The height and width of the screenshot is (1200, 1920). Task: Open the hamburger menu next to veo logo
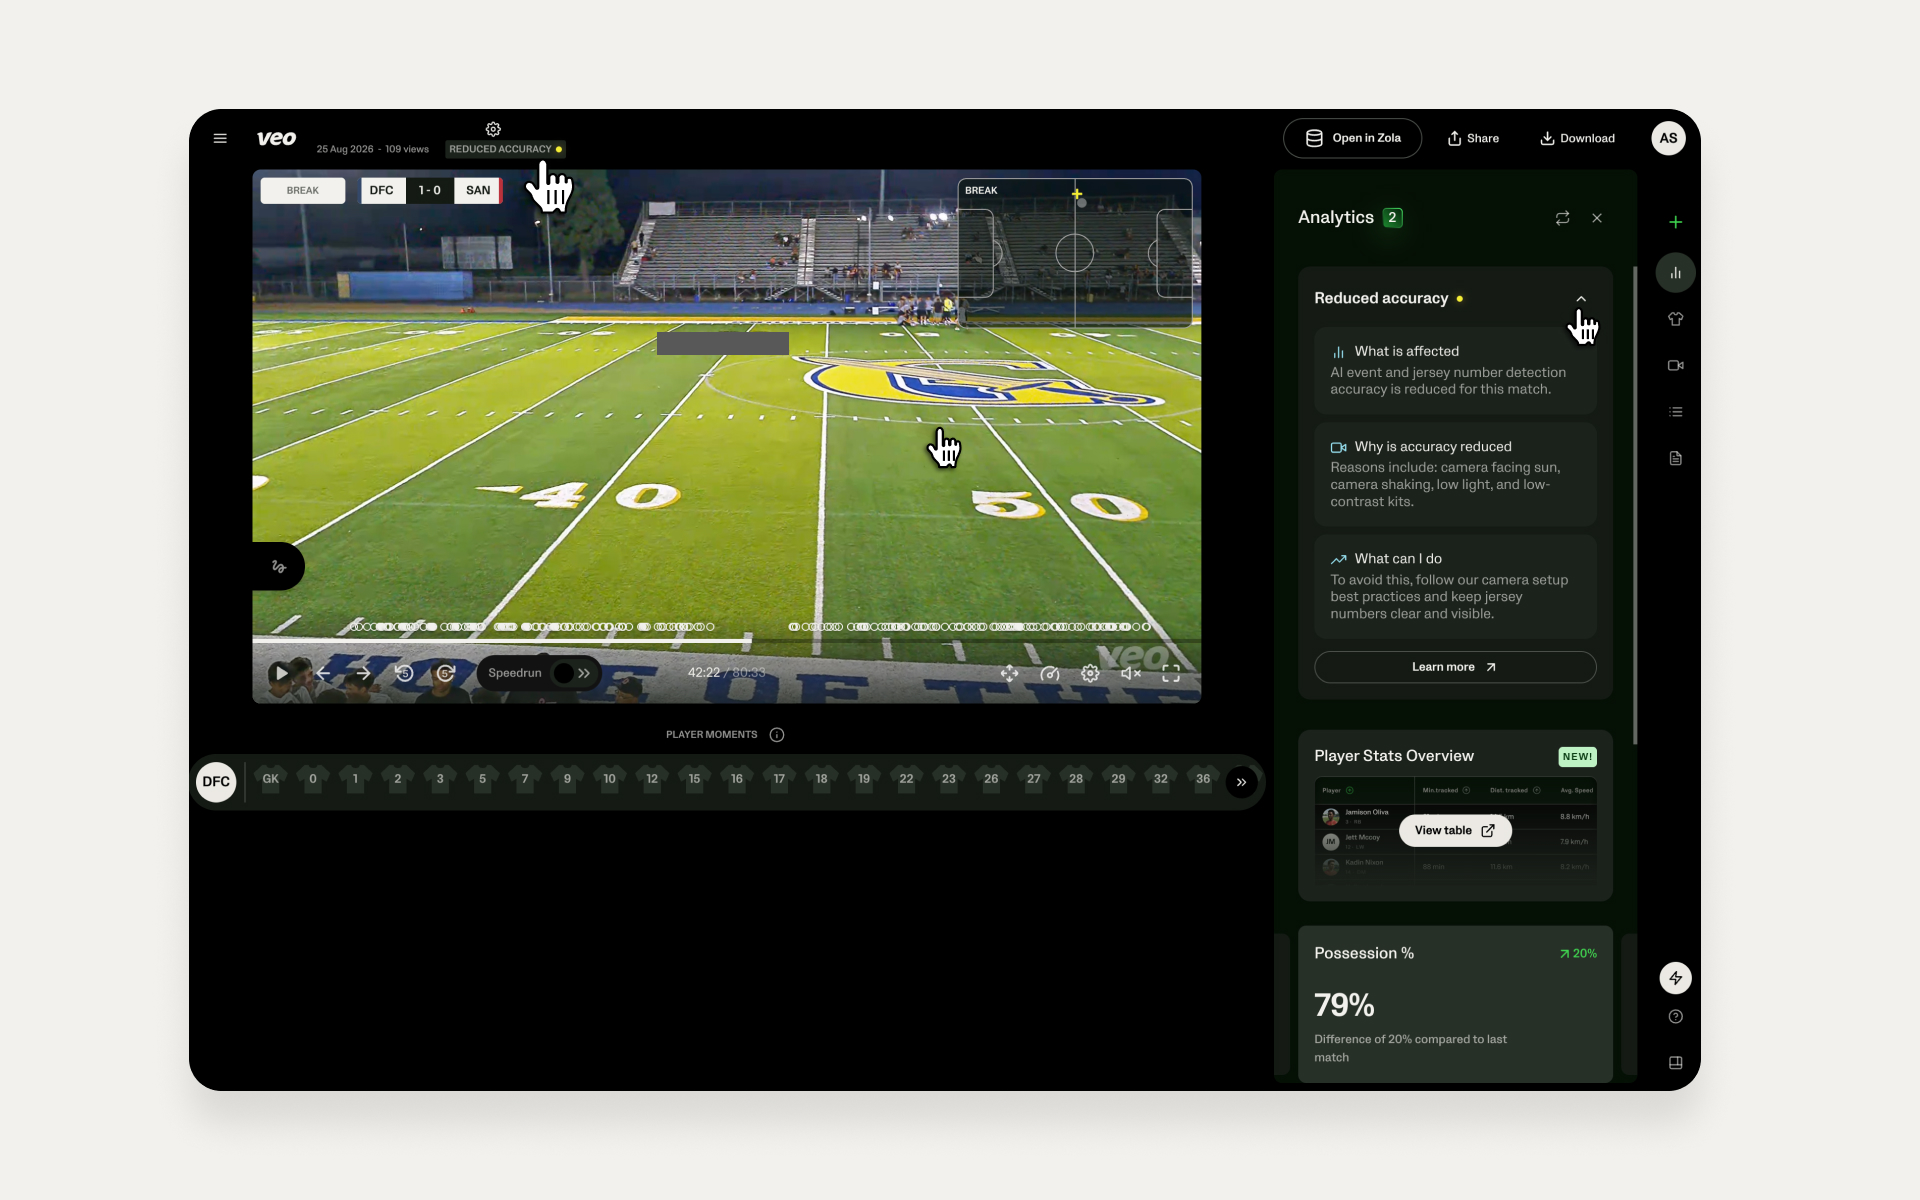point(220,138)
